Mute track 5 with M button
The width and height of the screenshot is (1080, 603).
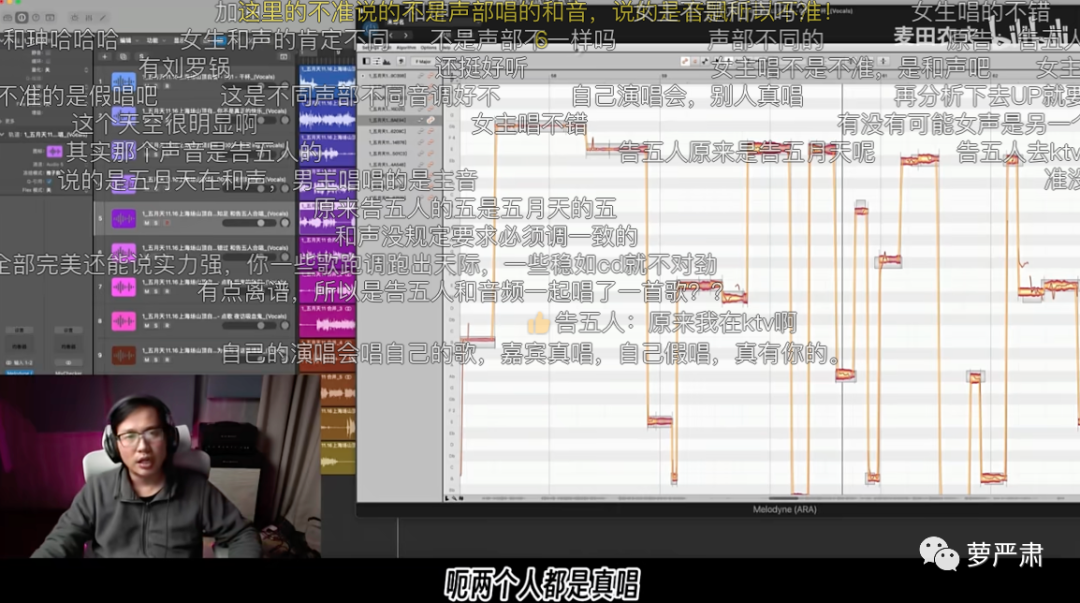click(x=147, y=223)
